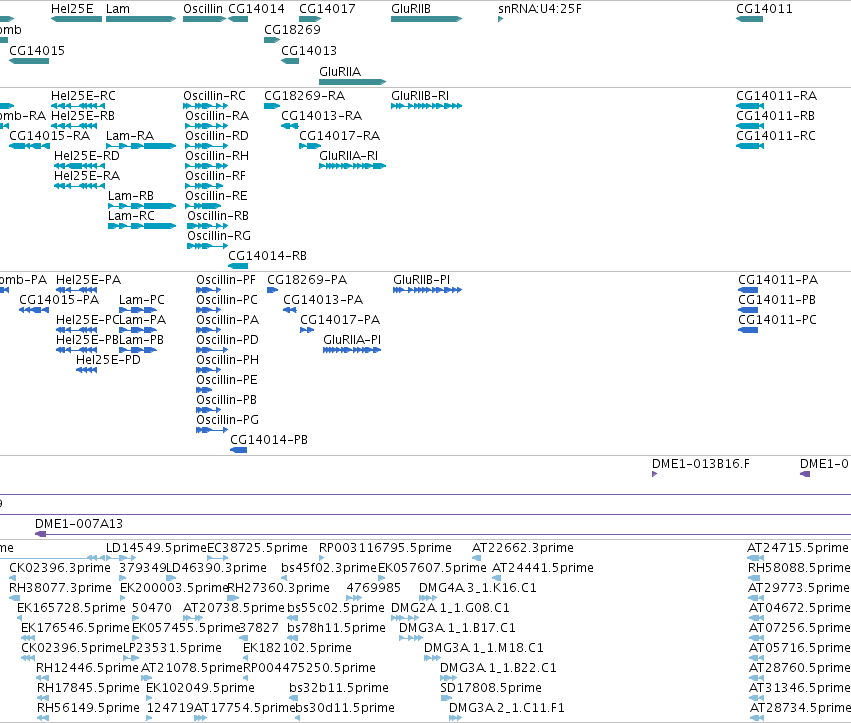Click transcript Oscillin-RE

(x=216, y=196)
